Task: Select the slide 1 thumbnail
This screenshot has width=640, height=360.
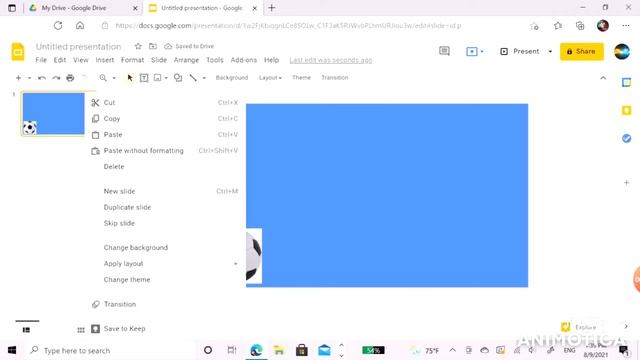Action: pyautogui.click(x=53, y=114)
